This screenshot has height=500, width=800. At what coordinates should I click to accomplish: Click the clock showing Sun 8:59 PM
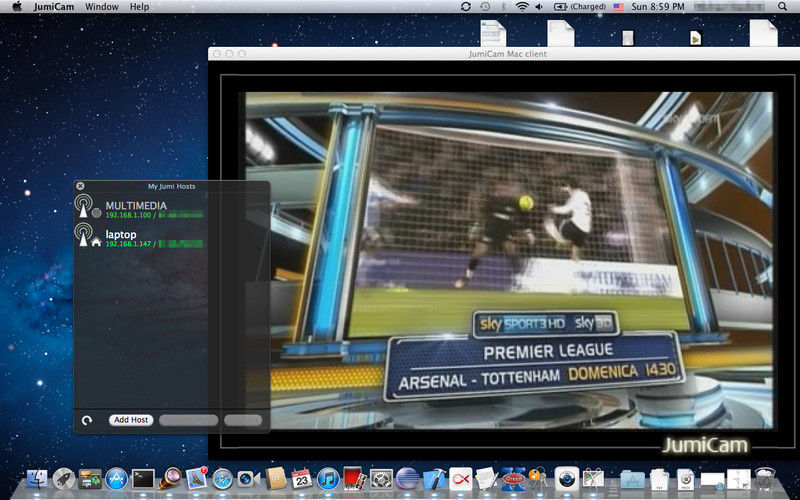658,7
